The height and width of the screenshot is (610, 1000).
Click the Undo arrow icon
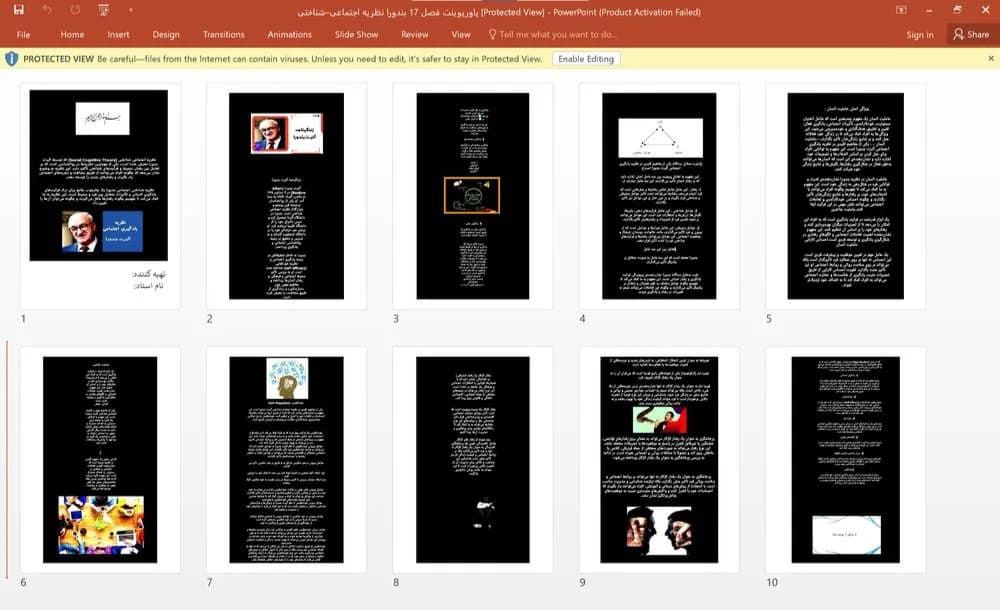coord(47,10)
